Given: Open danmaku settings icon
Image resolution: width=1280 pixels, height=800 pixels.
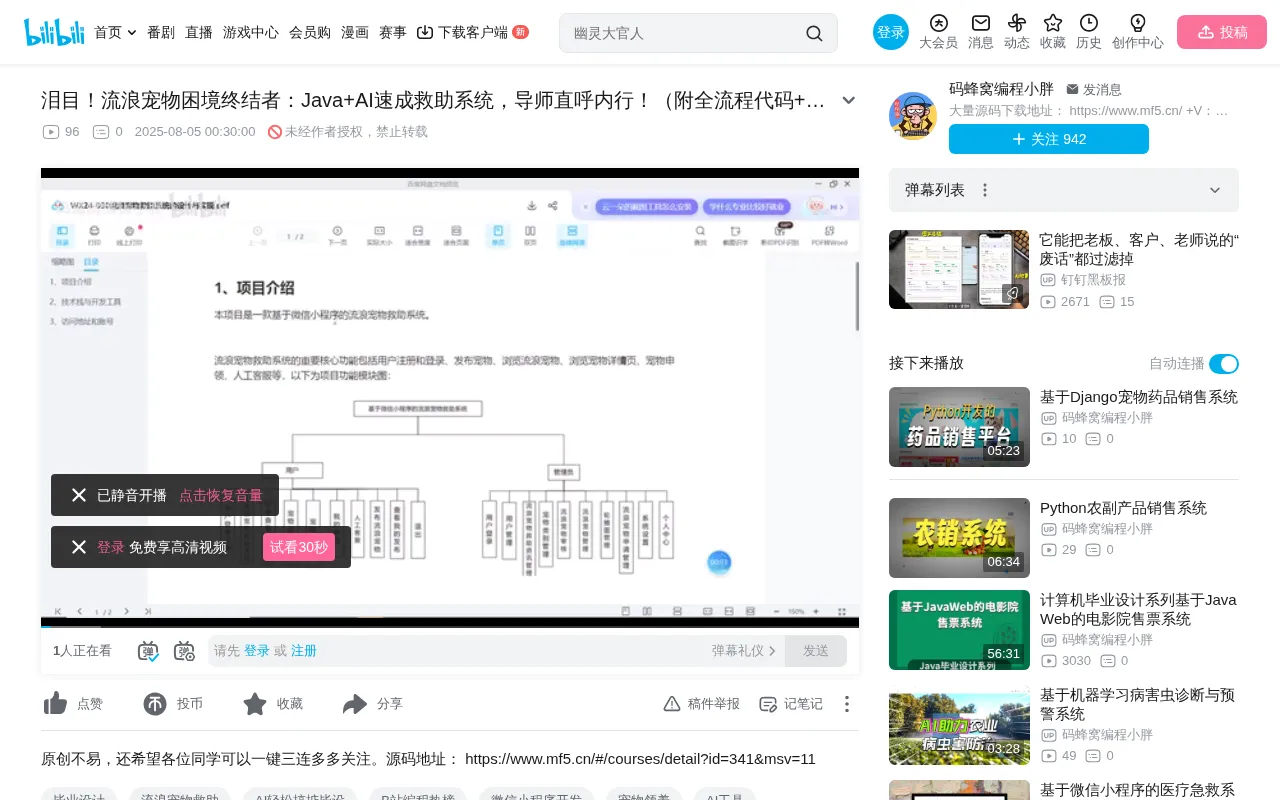Looking at the screenshot, I should [184, 651].
